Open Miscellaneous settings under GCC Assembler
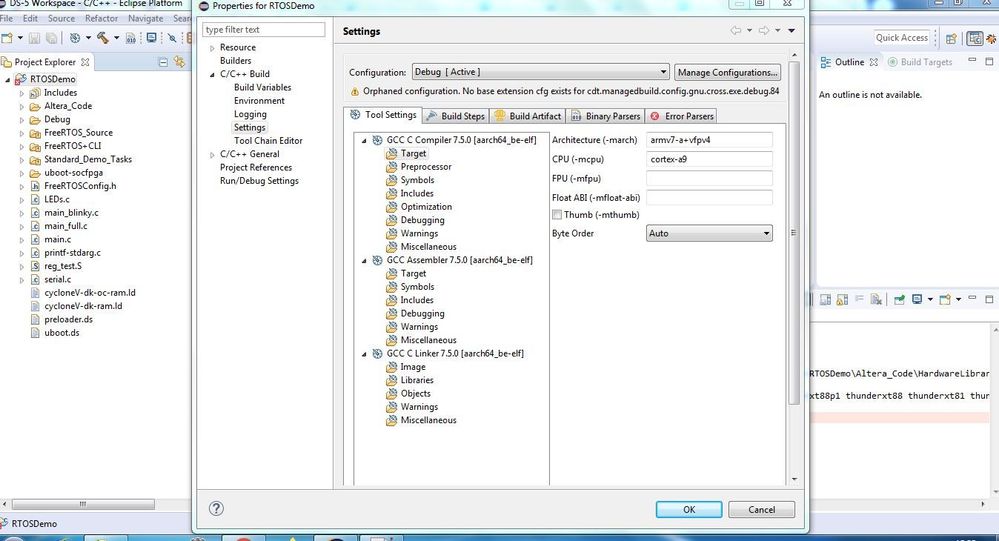999x541 pixels. (x=421, y=341)
